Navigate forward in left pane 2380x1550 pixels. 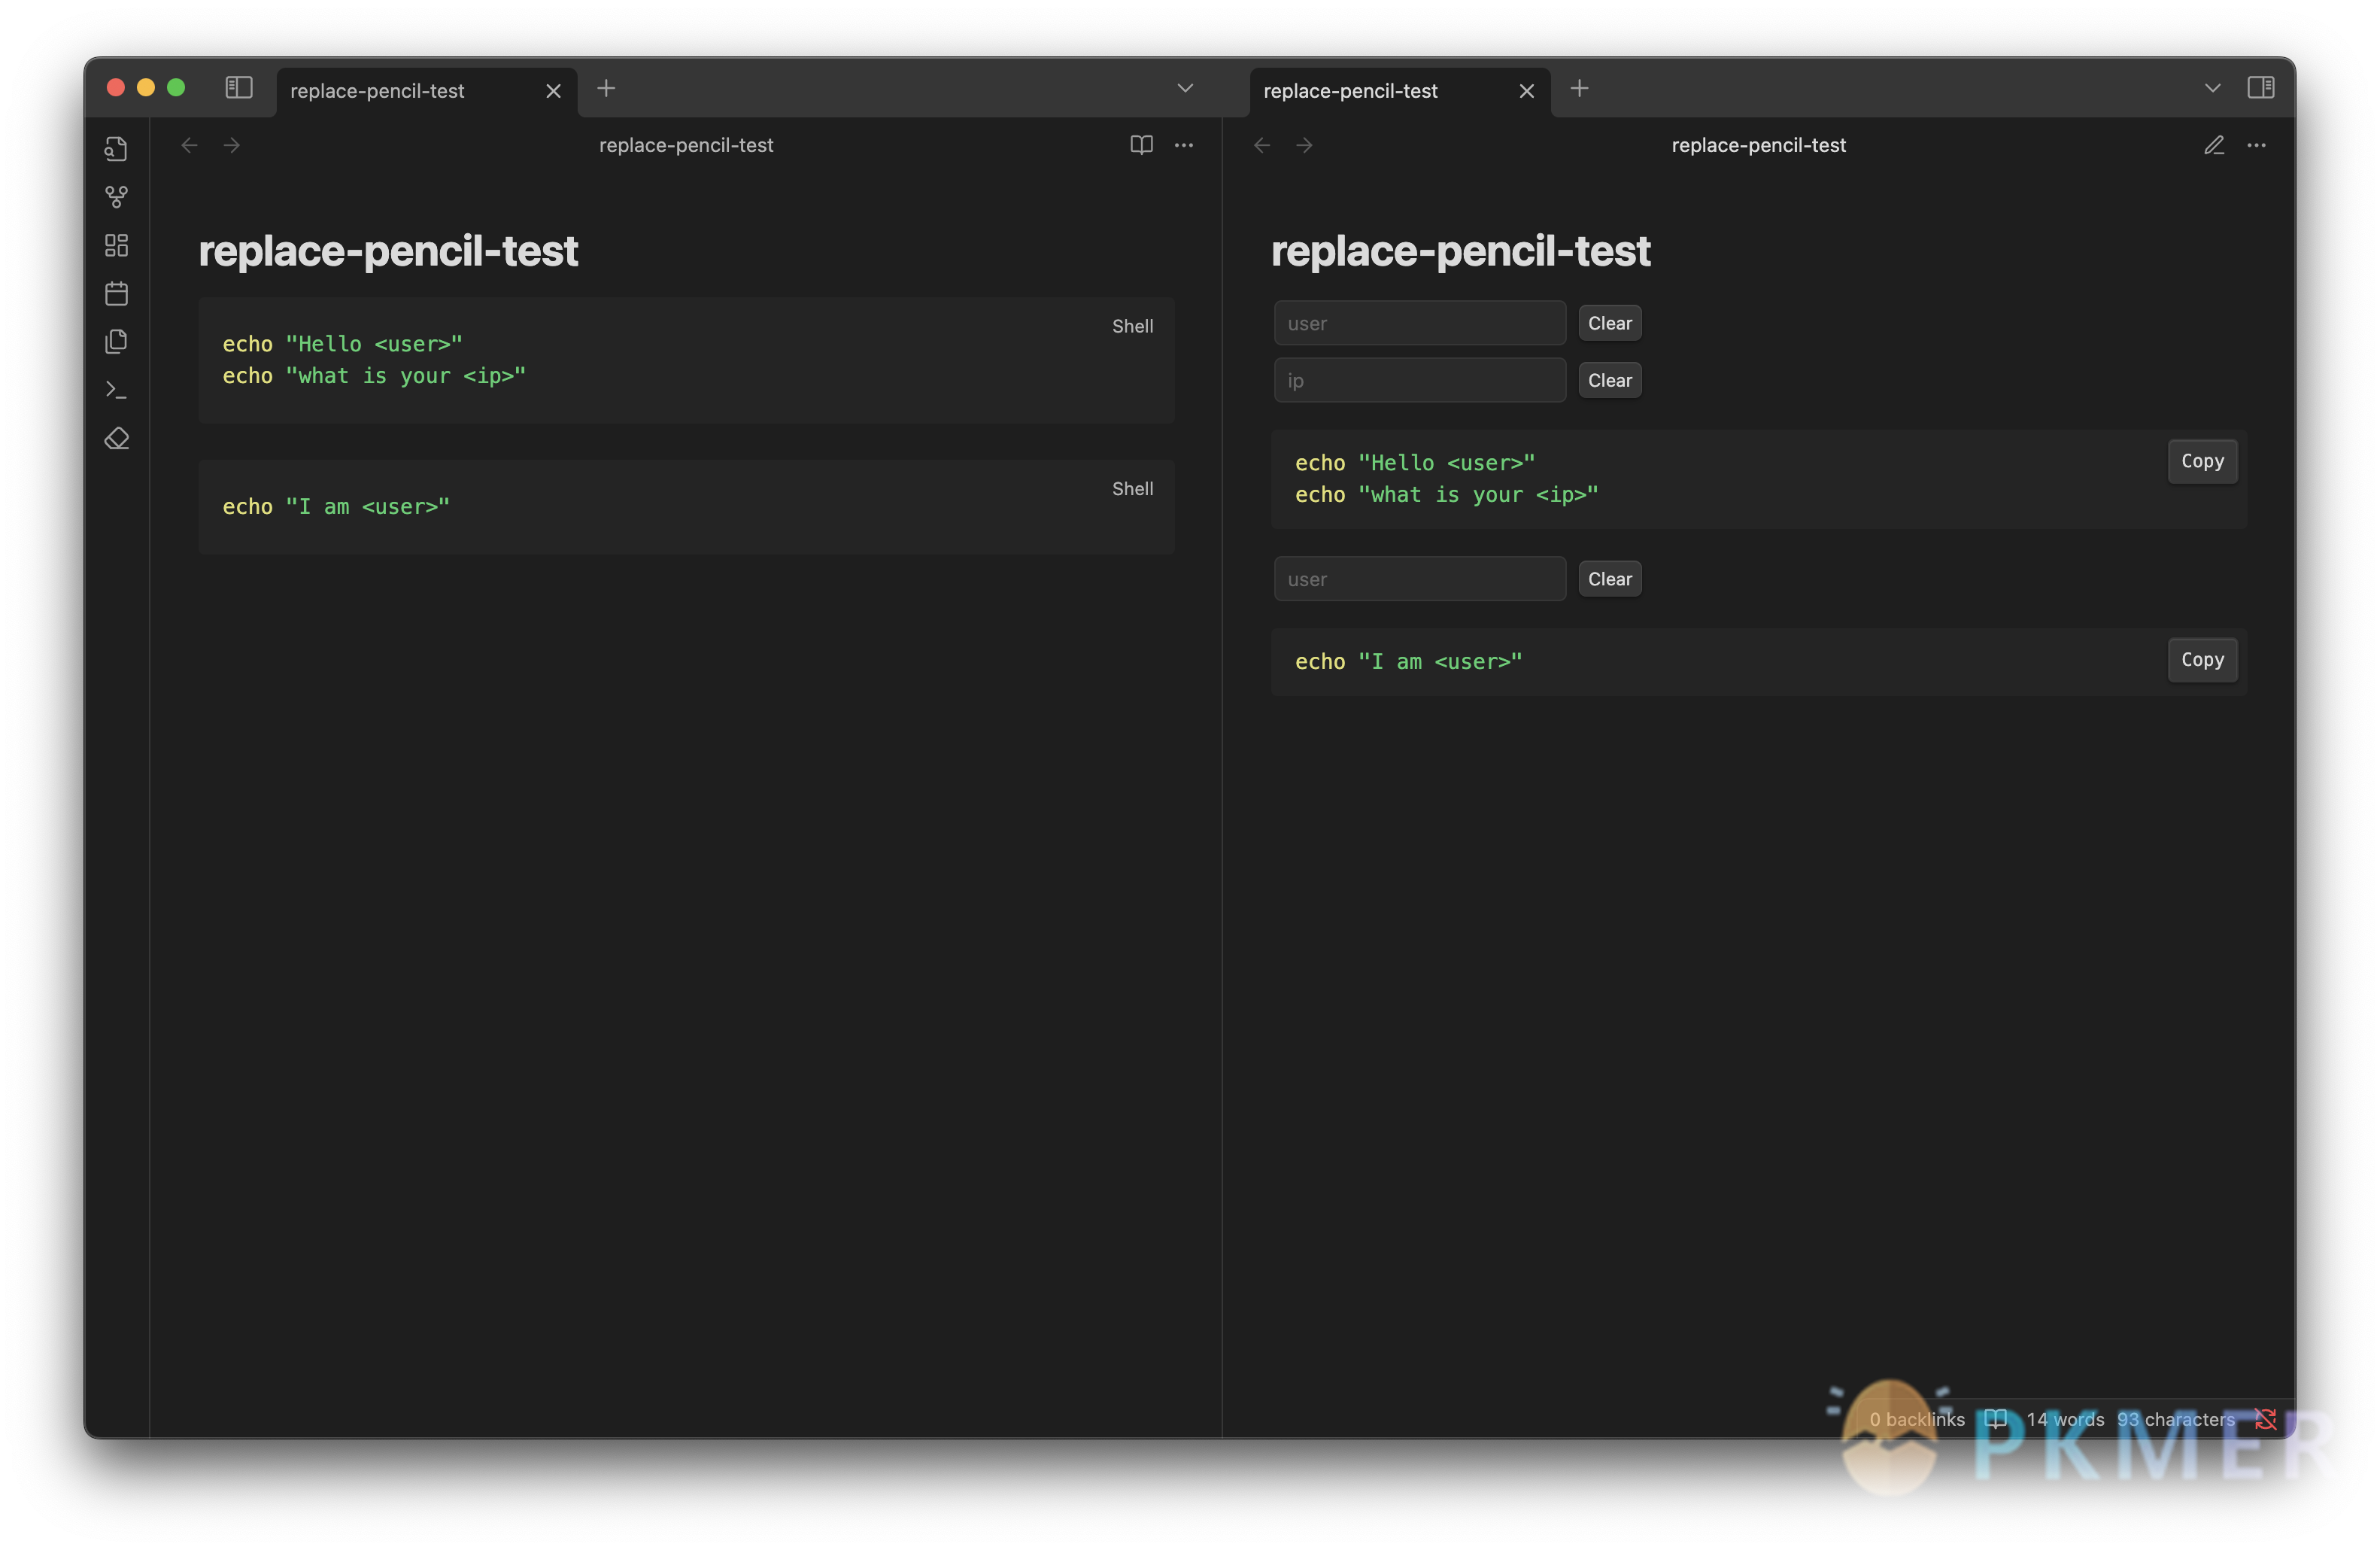[x=232, y=145]
